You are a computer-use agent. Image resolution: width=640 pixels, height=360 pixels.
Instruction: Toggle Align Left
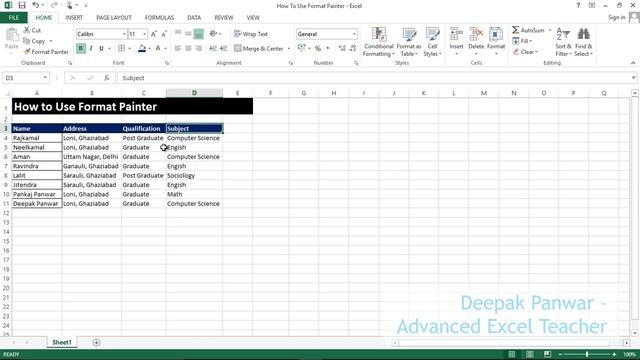point(178,48)
